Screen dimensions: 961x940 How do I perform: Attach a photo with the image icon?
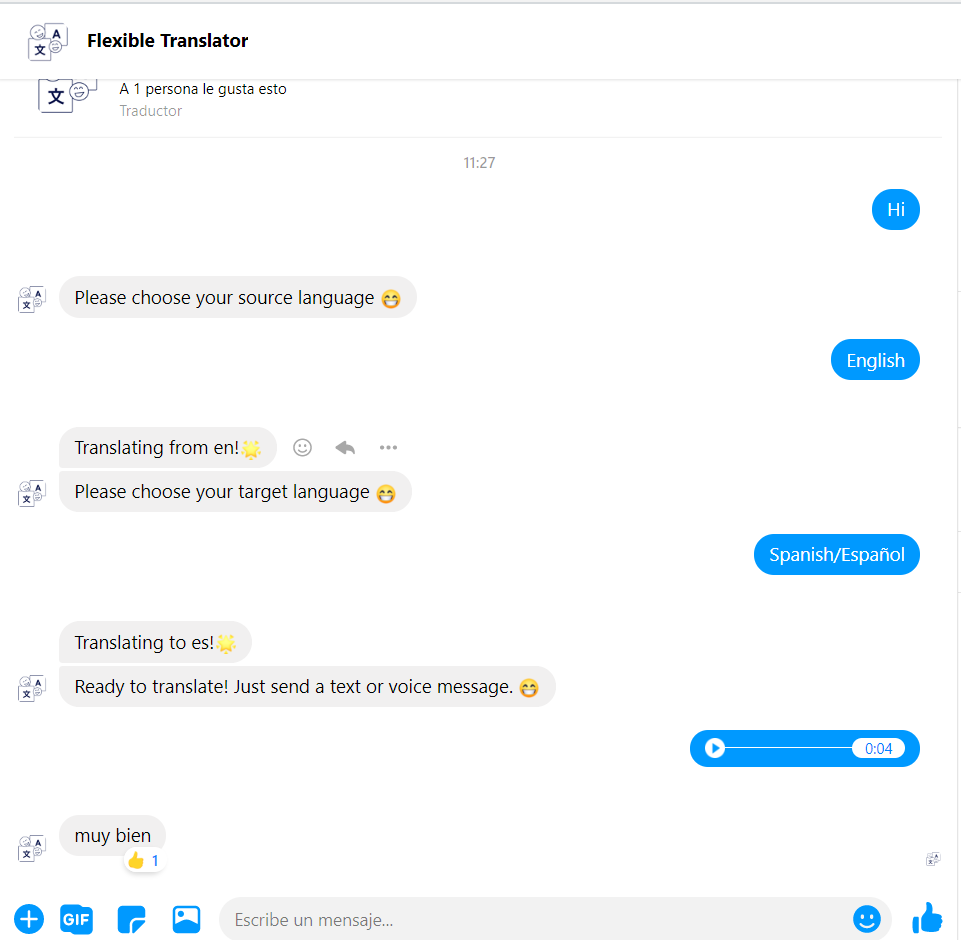[x=186, y=919]
